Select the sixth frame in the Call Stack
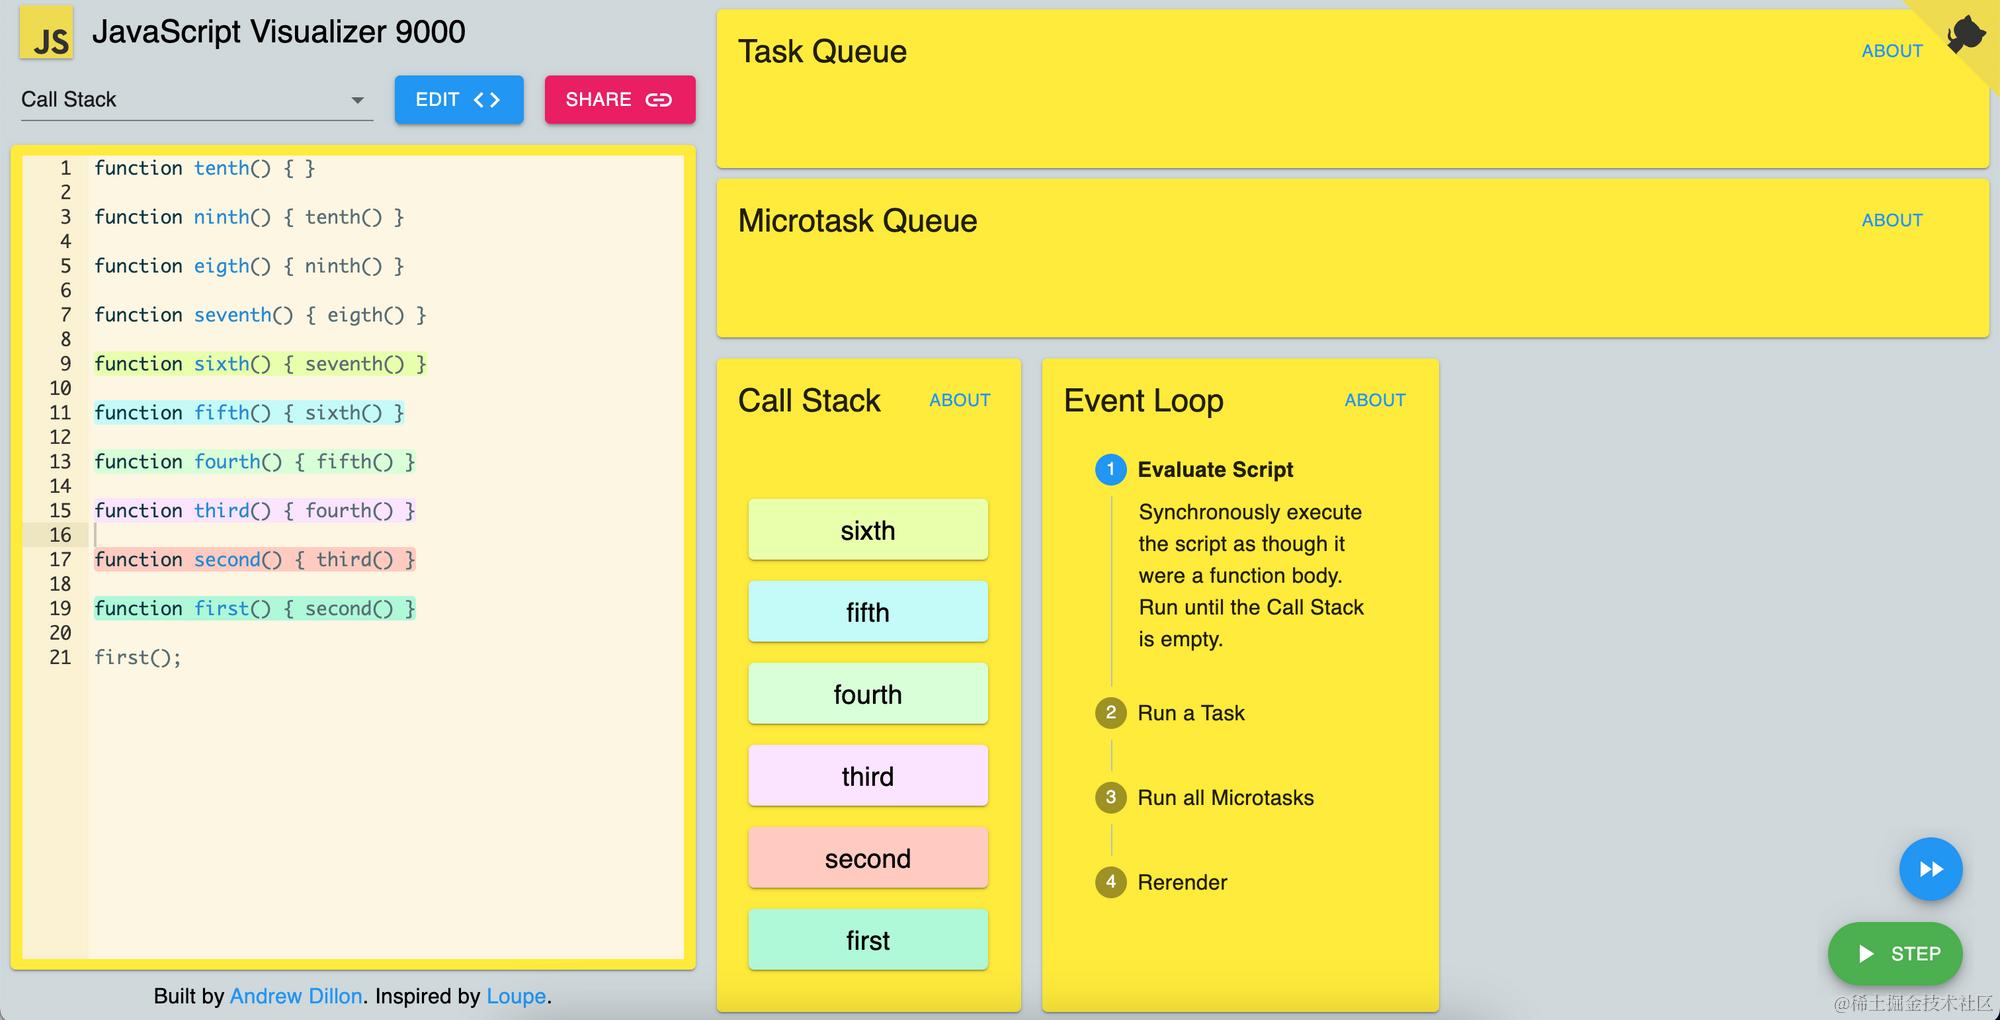Viewport: 2000px width, 1020px height. click(x=866, y=529)
